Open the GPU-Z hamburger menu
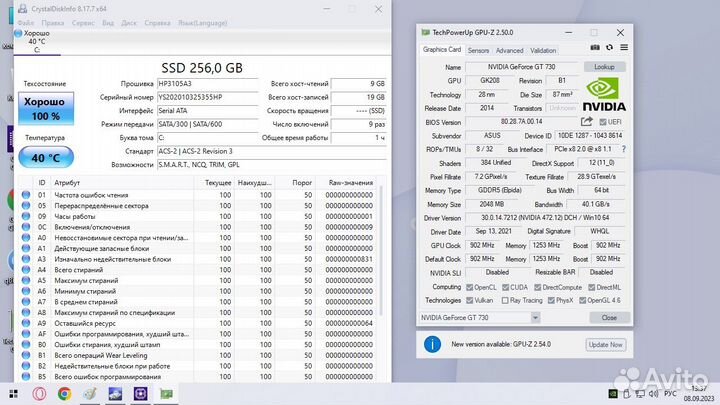This screenshot has width=720, height=405. click(624, 47)
